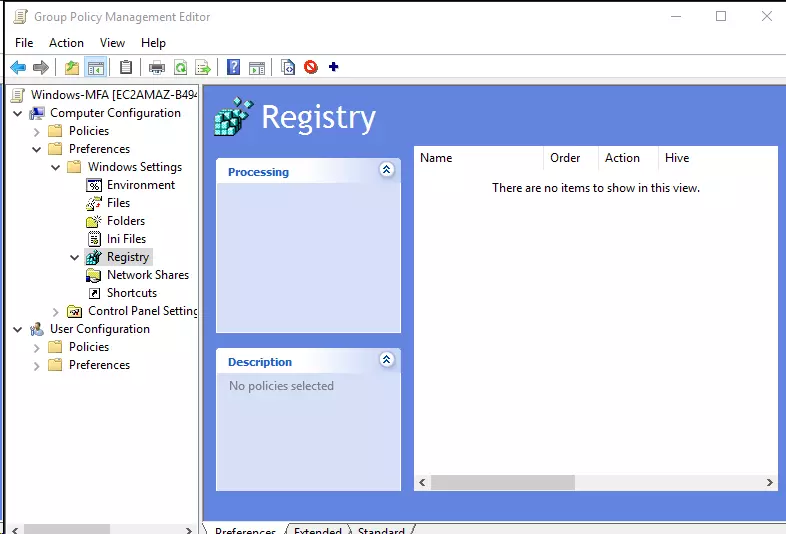Click the Print toolbar icon
Viewport: 786px width, 534px height.
[157, 67]
